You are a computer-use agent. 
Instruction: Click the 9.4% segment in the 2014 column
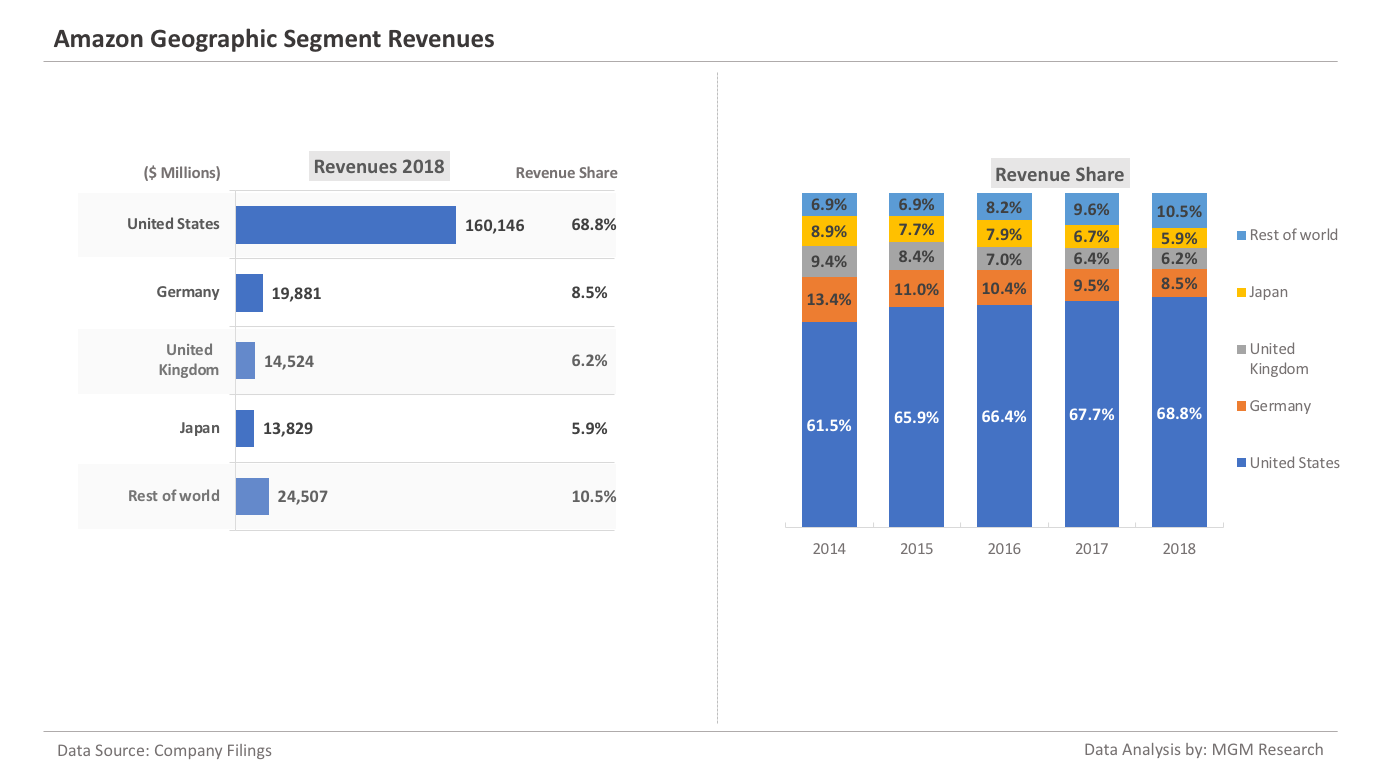(829, 262)
